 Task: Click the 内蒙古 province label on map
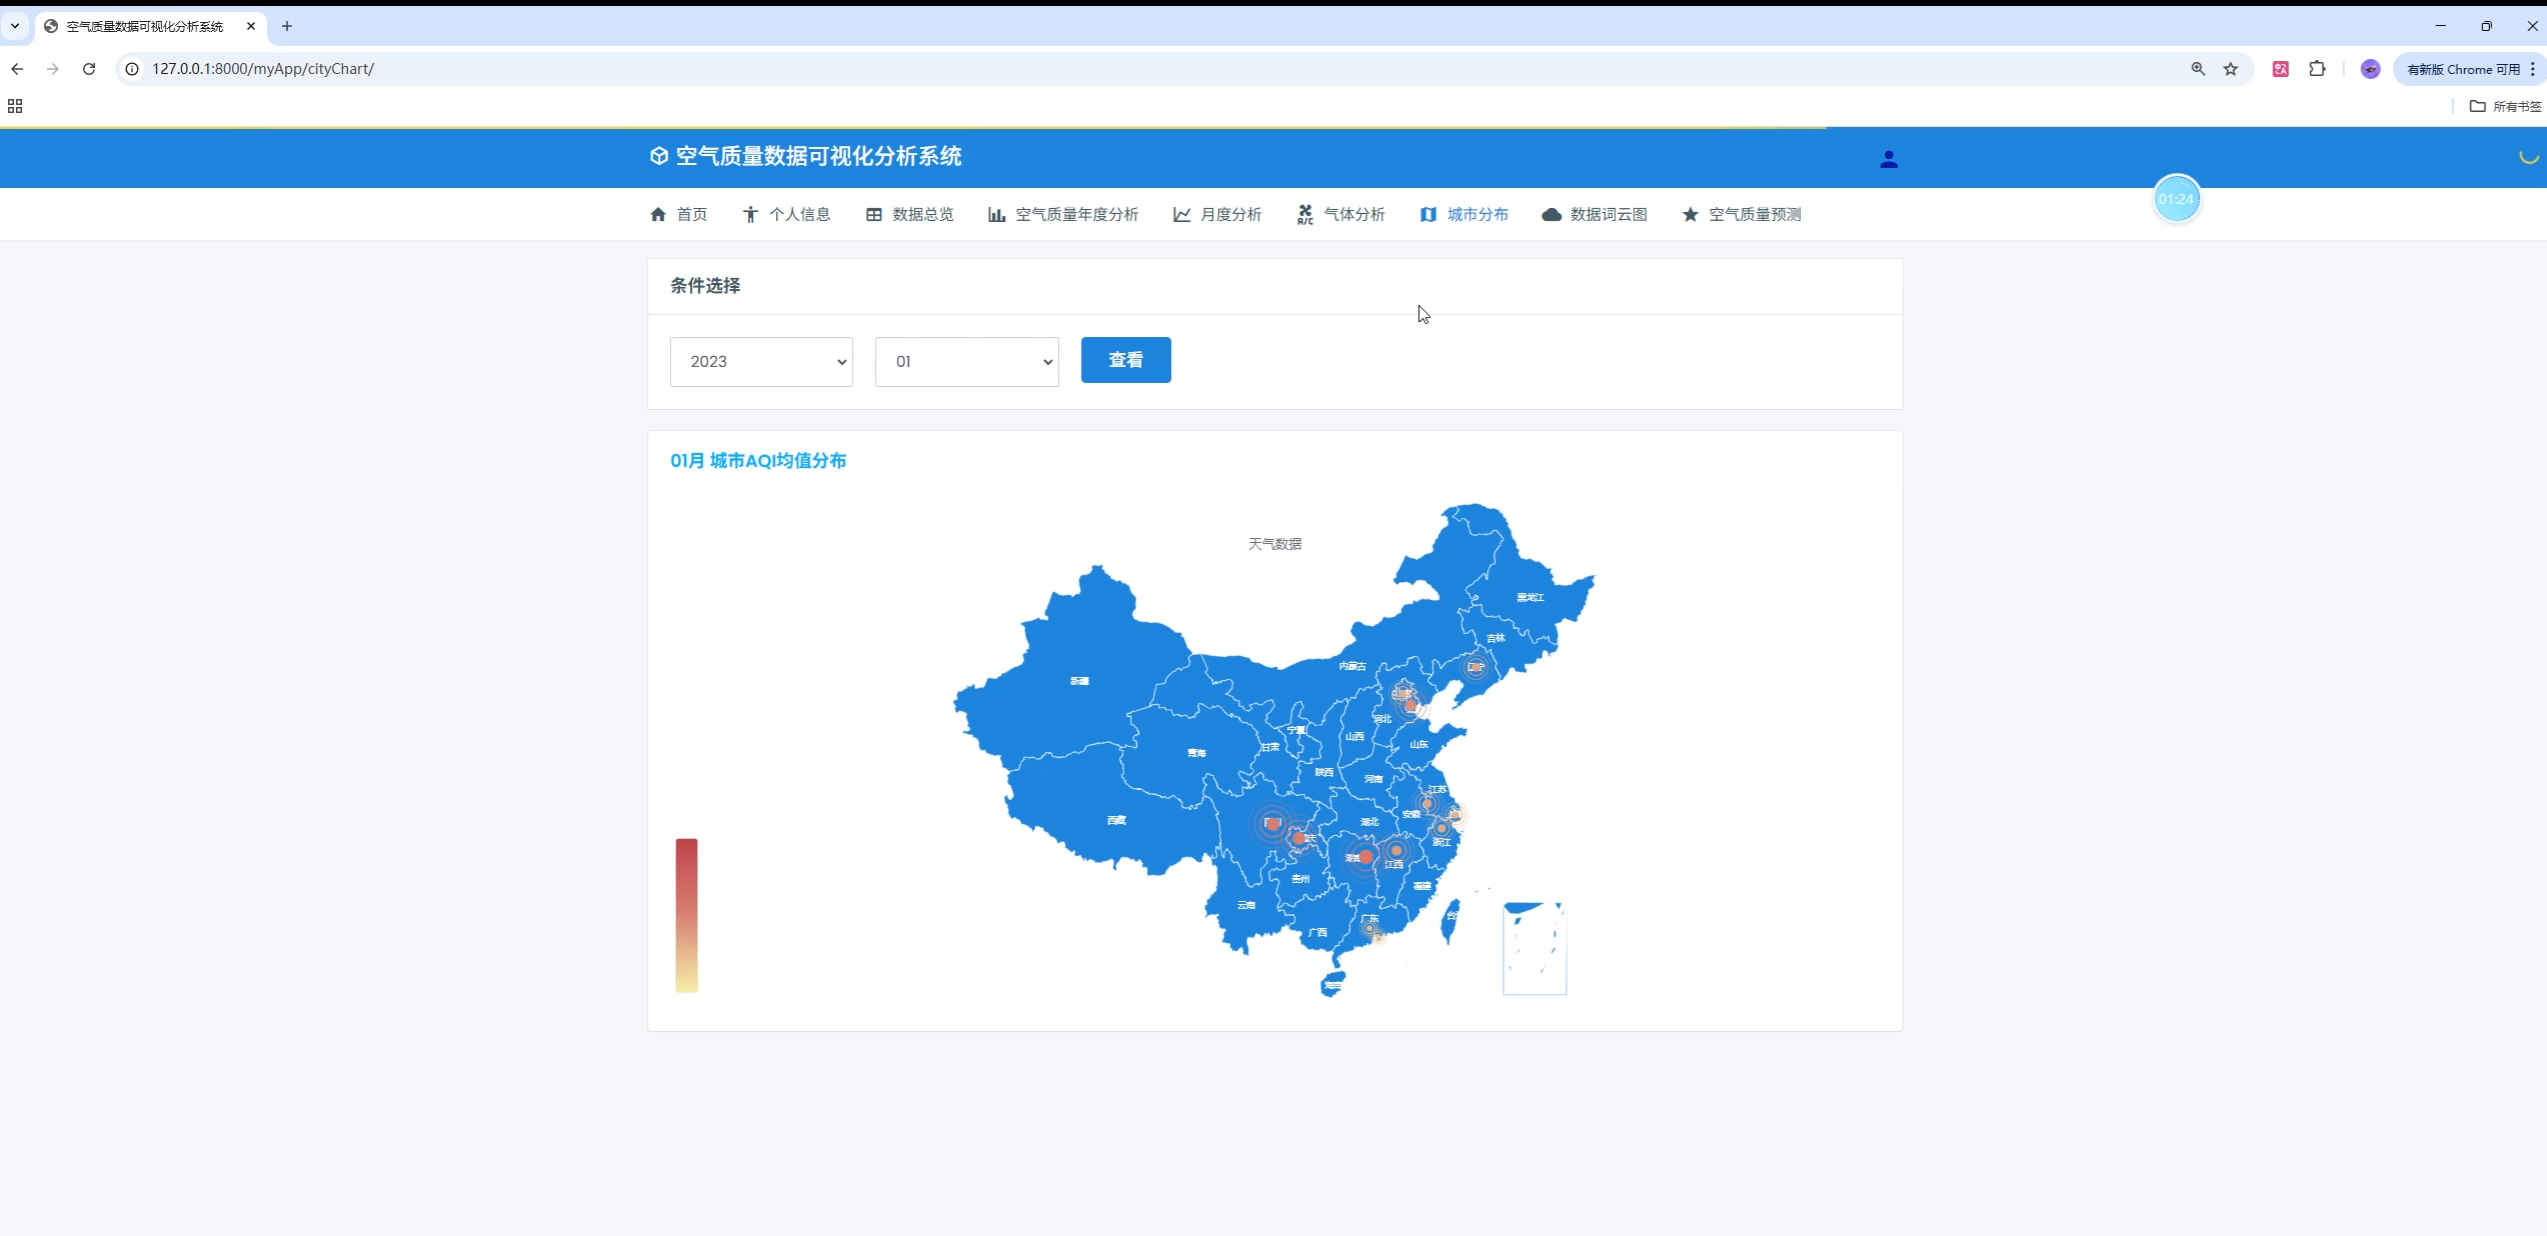point(1352,666)
